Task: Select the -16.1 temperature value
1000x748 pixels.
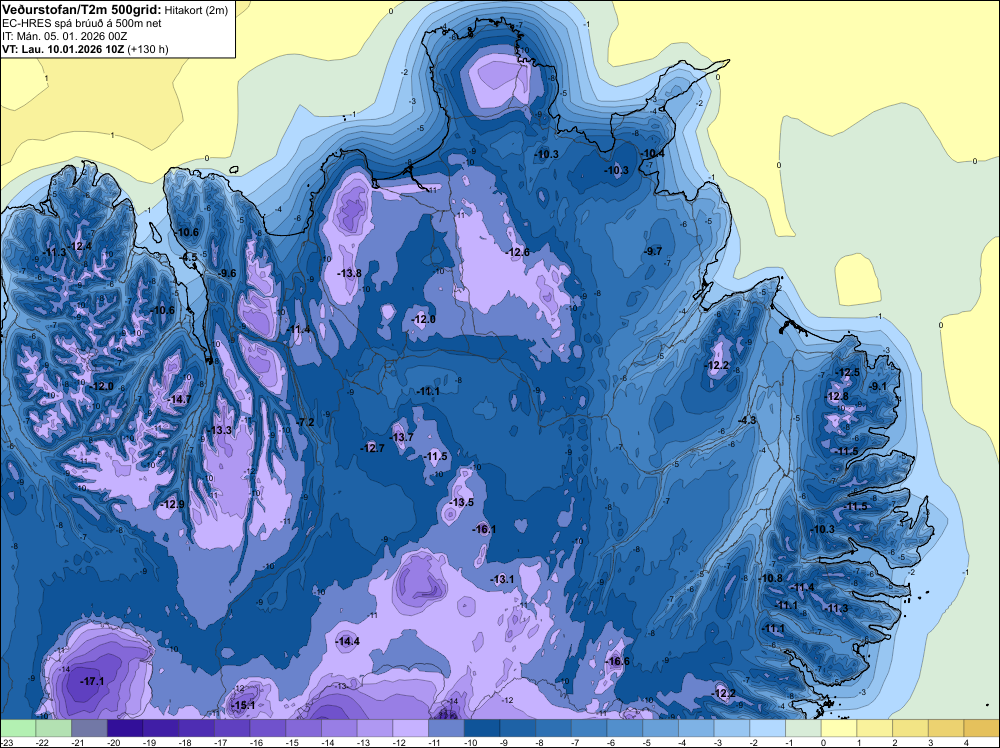Action: tap(485, 529)
